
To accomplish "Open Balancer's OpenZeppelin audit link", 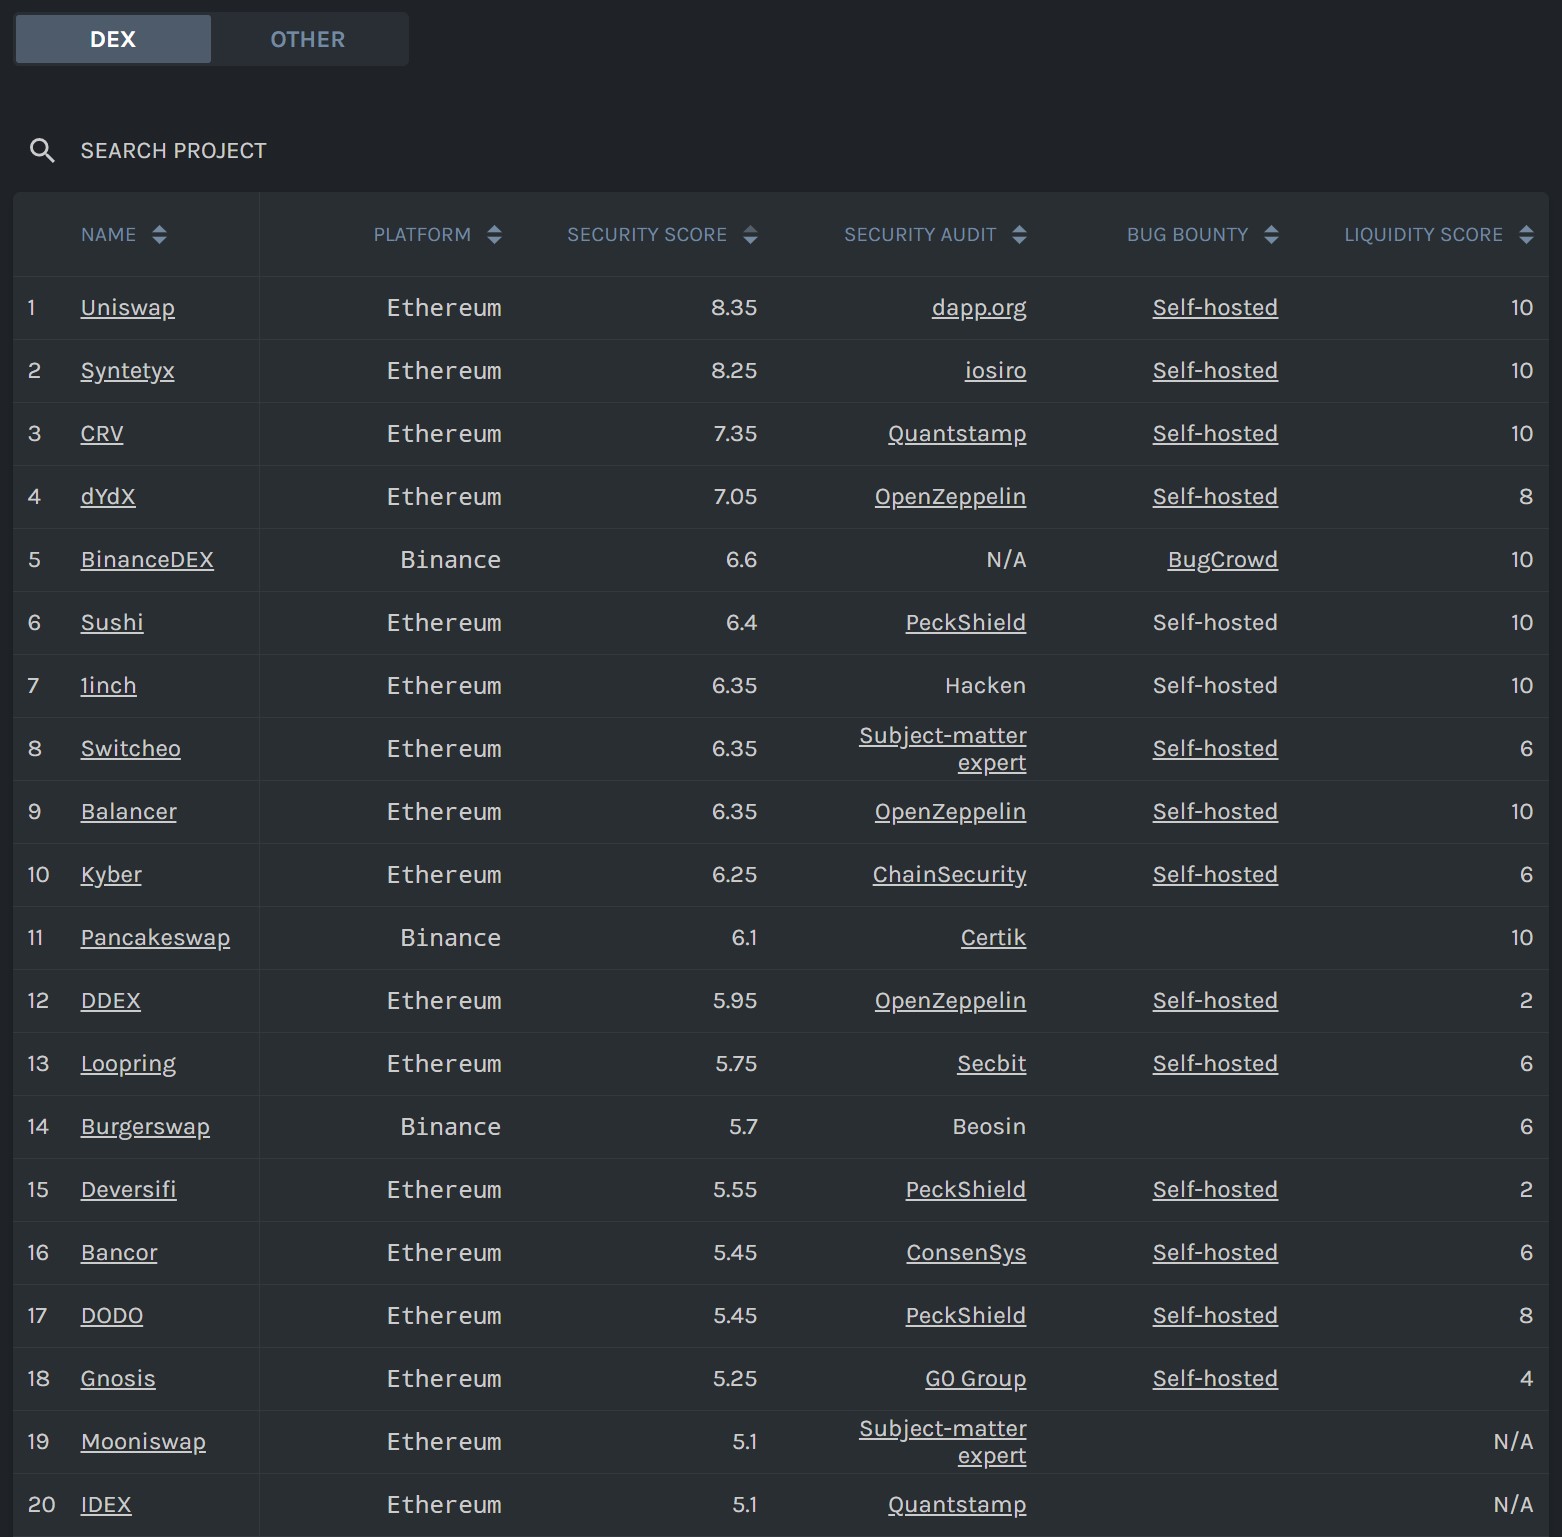I will pos(950,812).
